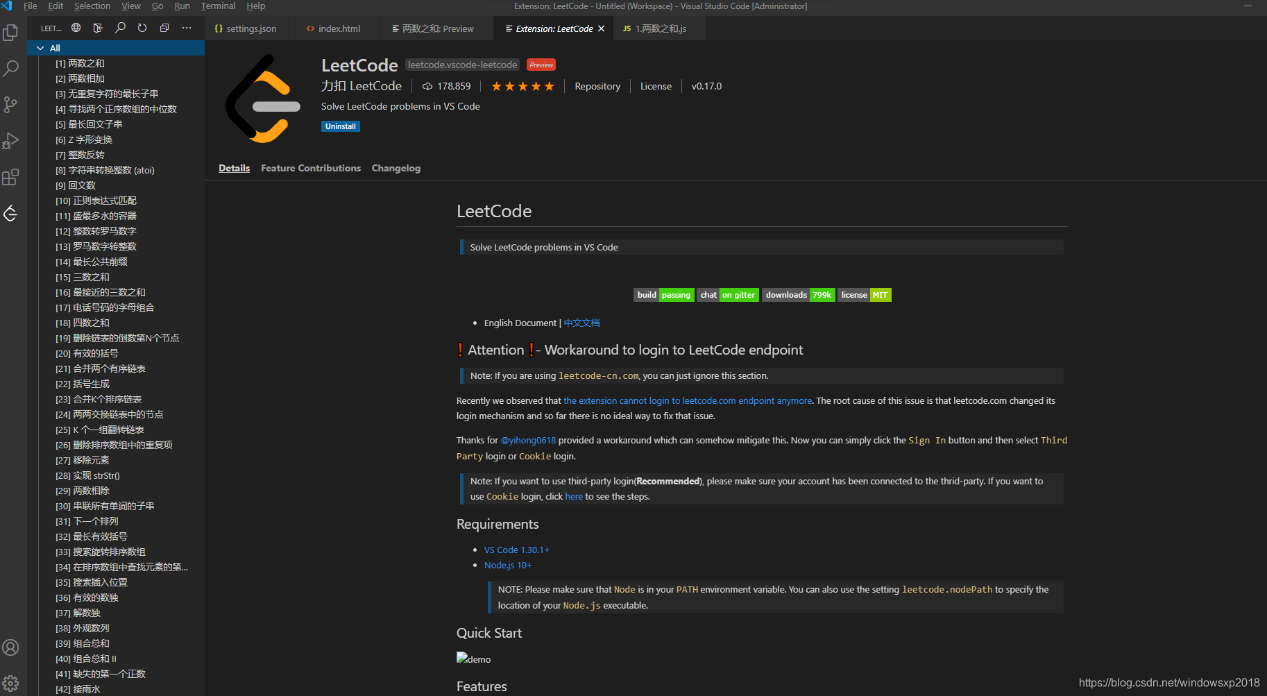Screen dimensions: 1267x696
Task: Open the Edit menu
Action: 55,6
